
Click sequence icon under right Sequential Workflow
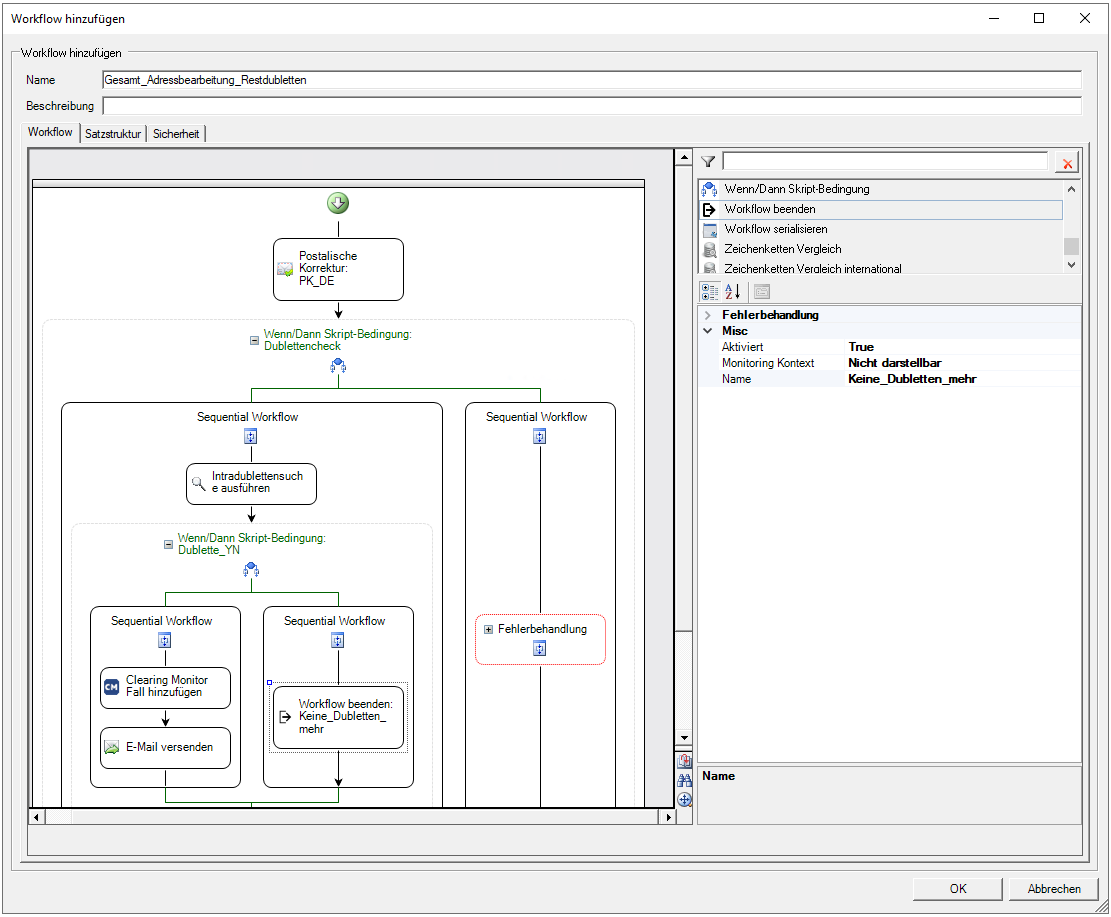(540, 437)
